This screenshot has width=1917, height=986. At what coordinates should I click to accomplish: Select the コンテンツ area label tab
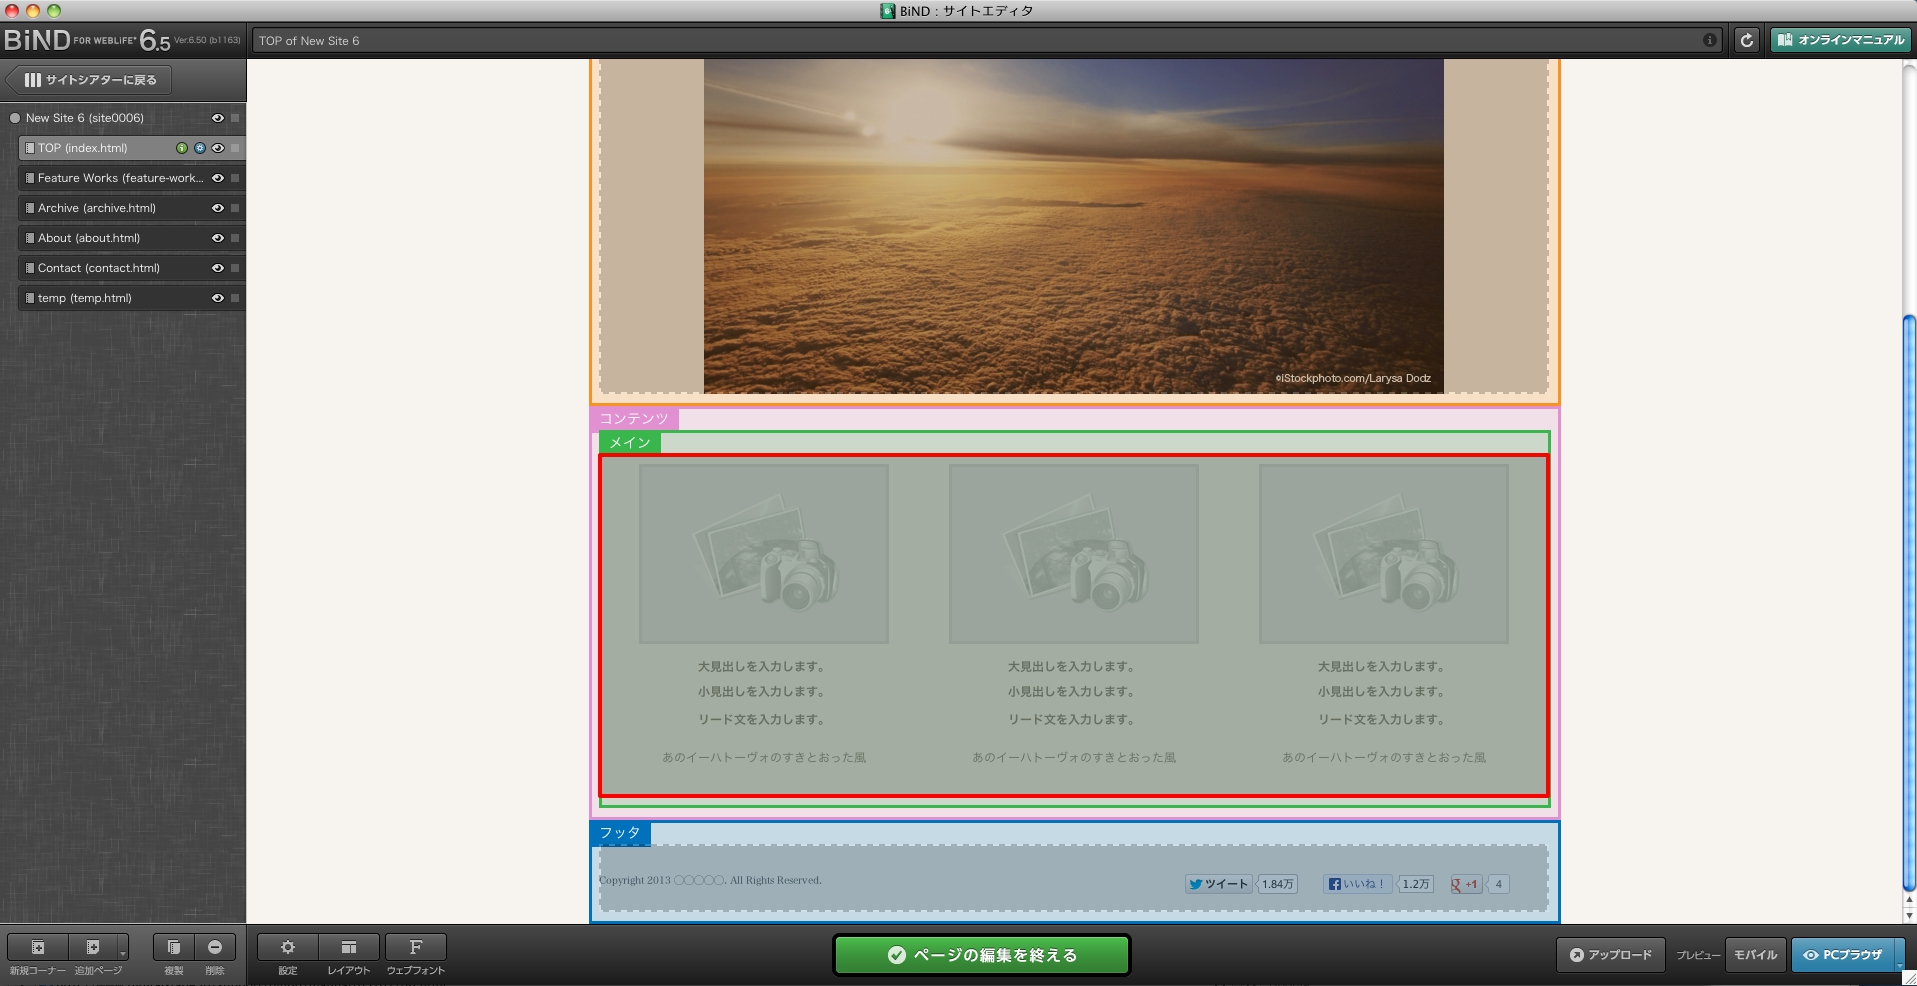pos(634,419)
